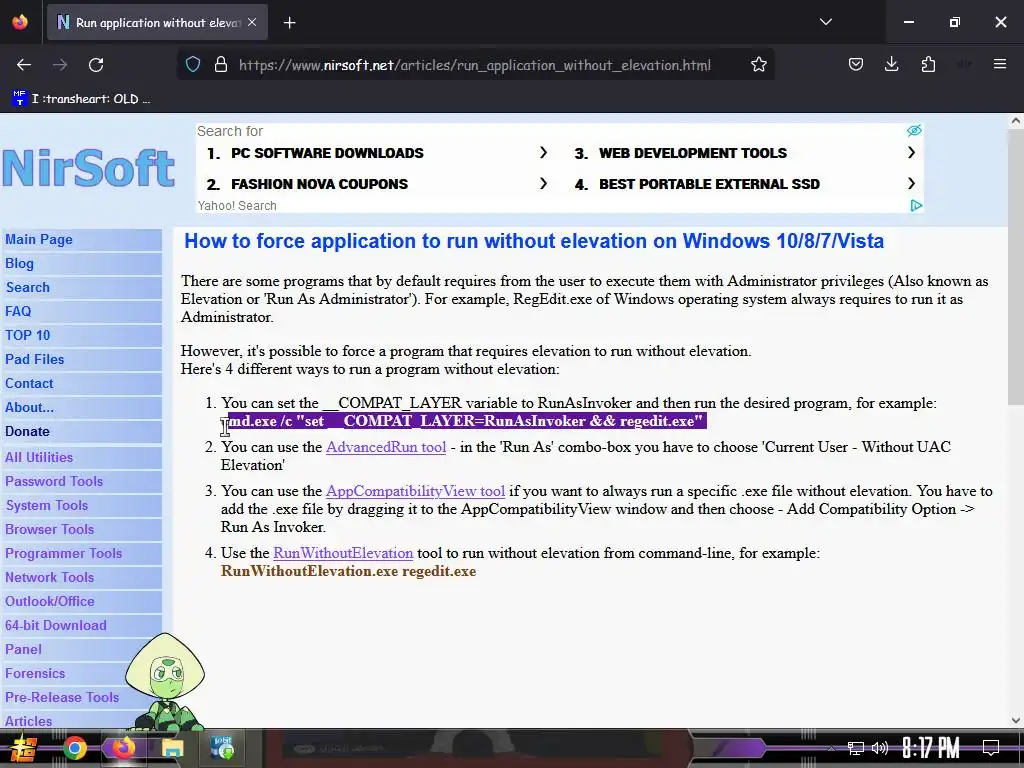Click the NirSoft logo

[89, 168]
